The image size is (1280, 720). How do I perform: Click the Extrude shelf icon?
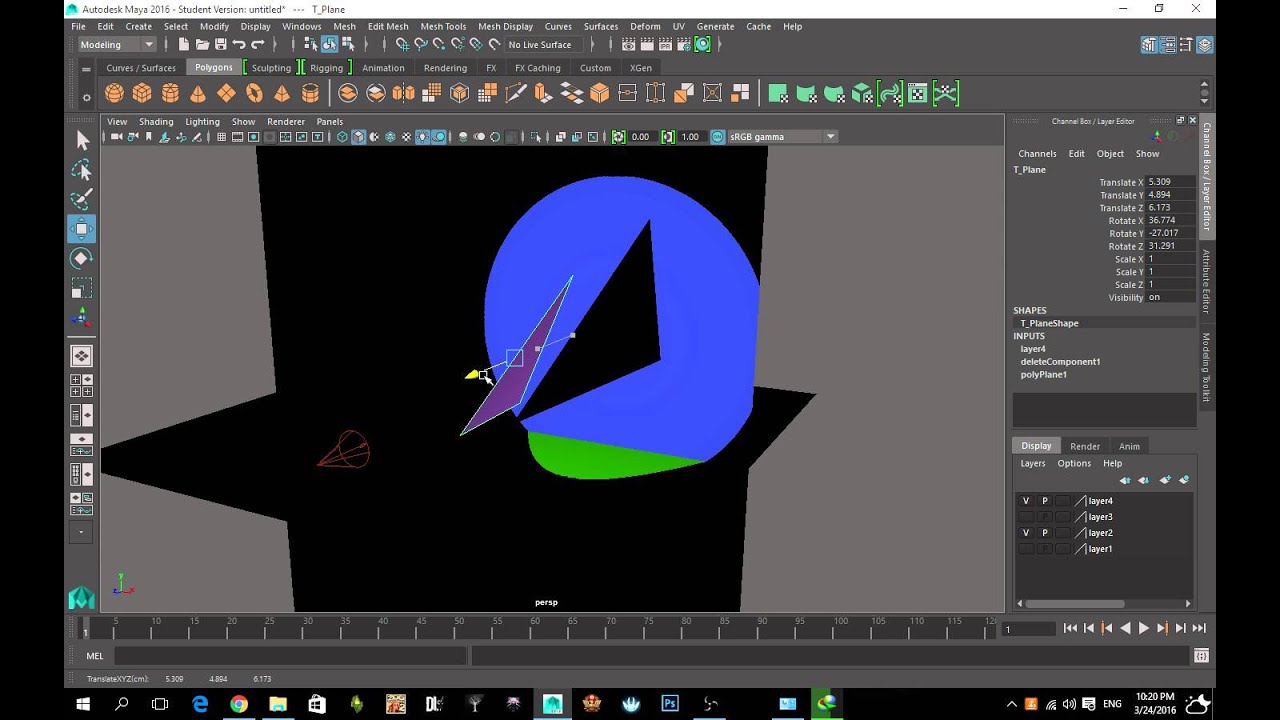(x=544, y=93)
